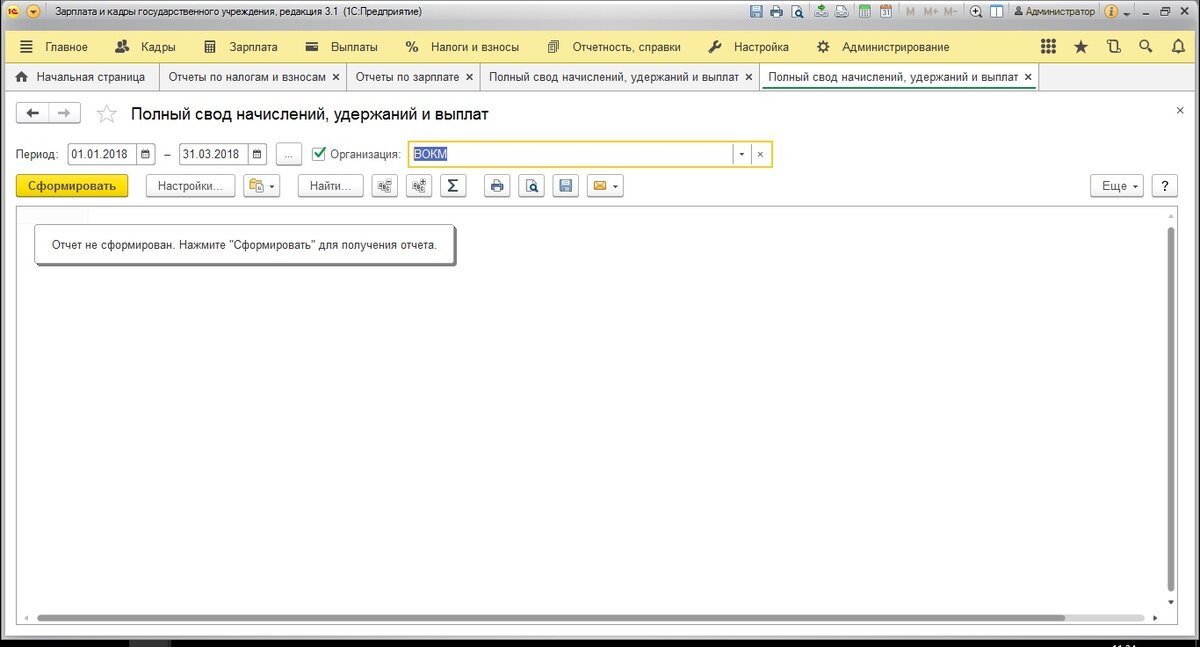Open the Главное section
Screen dimensions: 1200x647
click(x=54, y=47)
